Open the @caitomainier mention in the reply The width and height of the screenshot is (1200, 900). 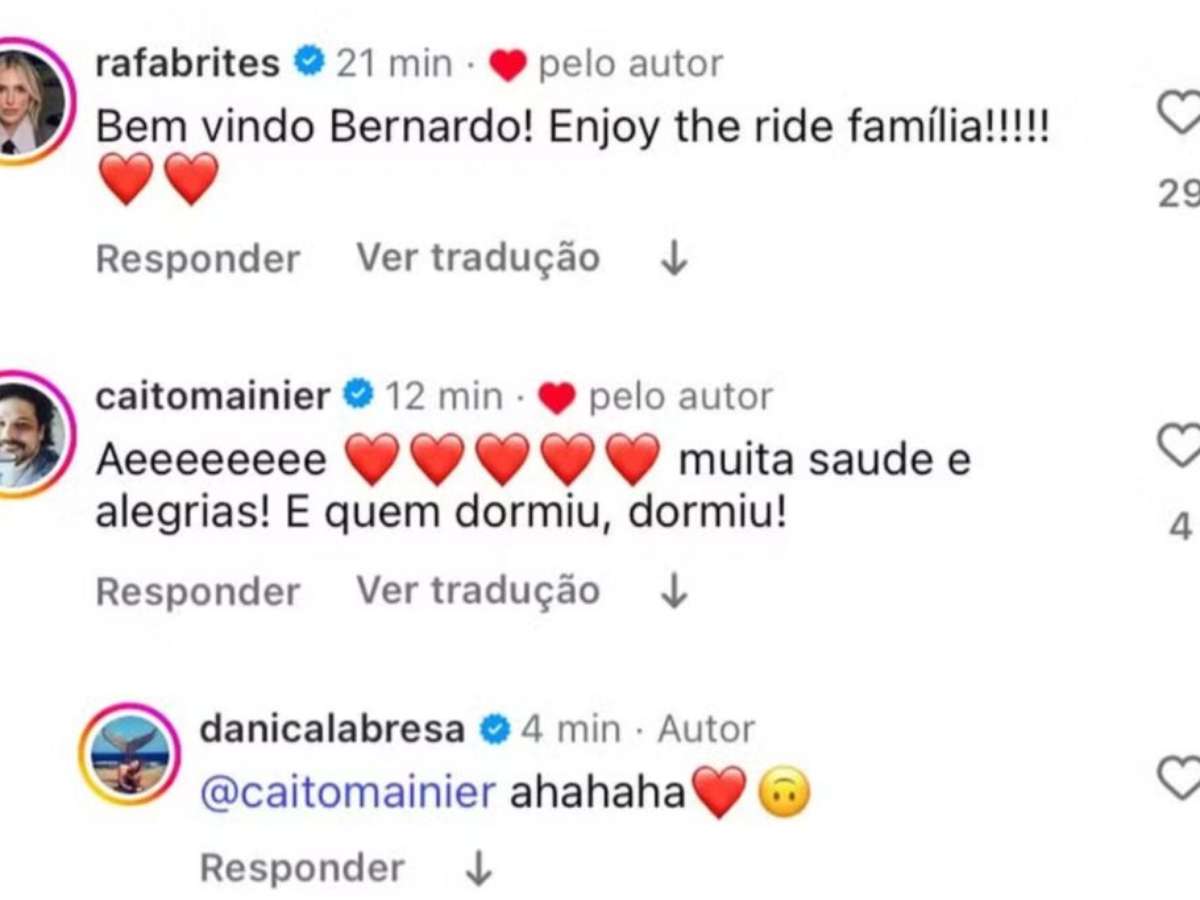(348, 793)
